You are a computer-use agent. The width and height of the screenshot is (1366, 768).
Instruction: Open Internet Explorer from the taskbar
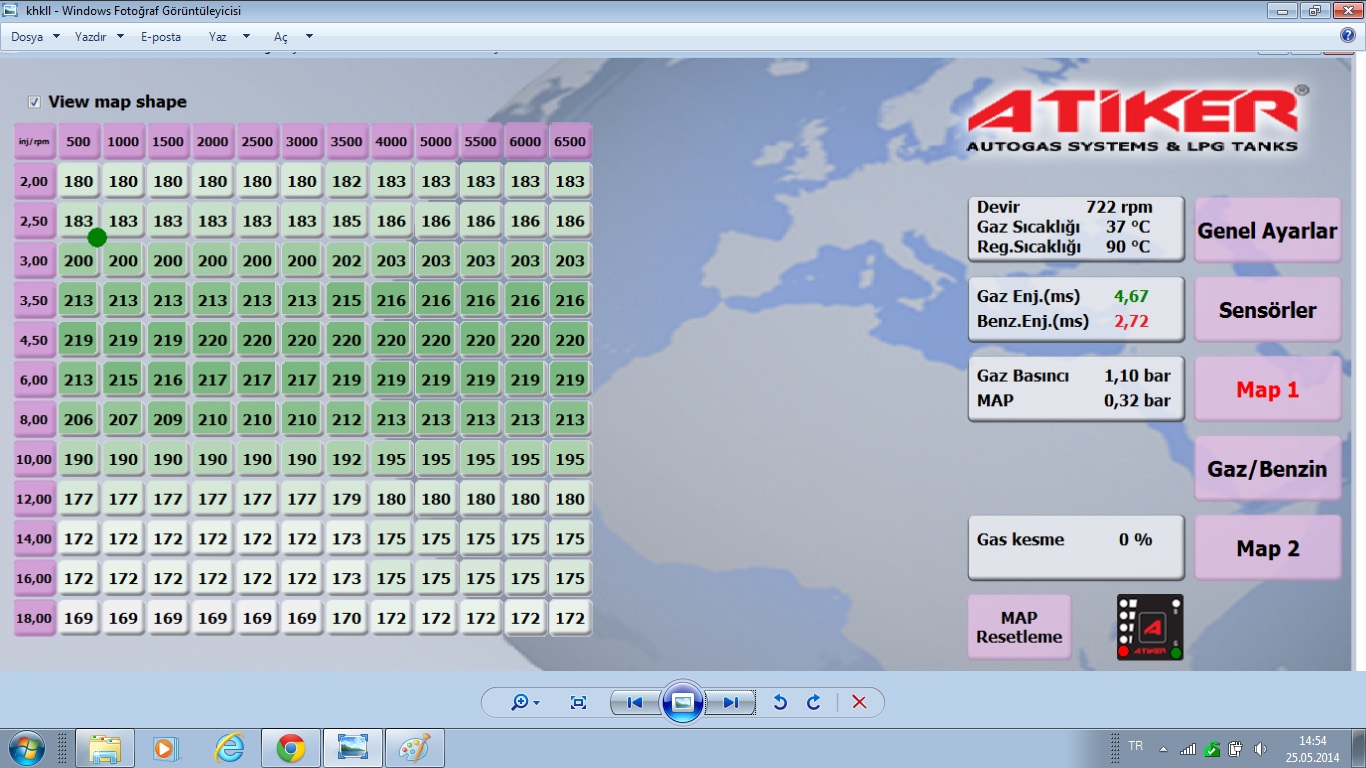coord(229,747)
